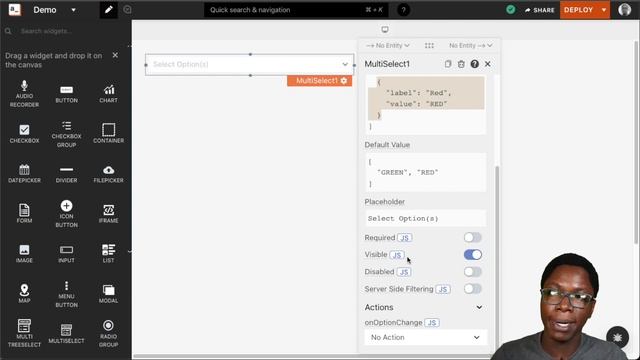Switch onOptionChange to JS mode
This screenshot has width=640, height=360.
(x=432, y=322)
